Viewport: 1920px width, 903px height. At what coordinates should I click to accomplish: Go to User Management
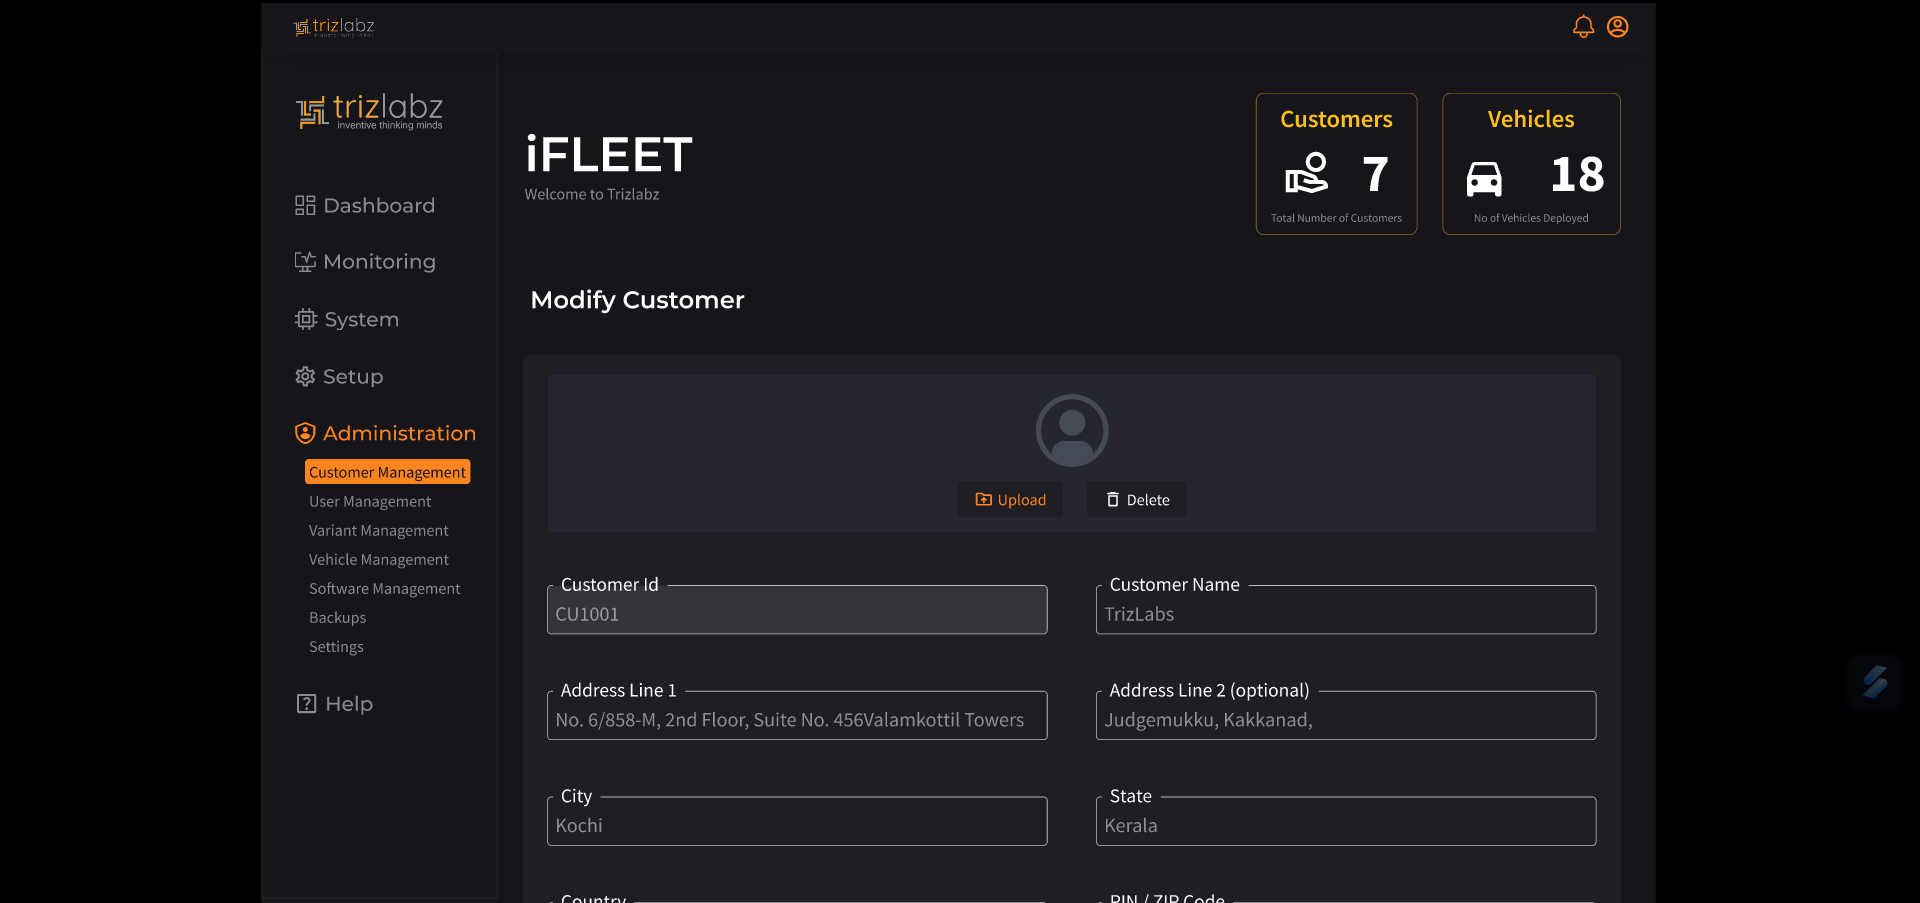point(370,502)
